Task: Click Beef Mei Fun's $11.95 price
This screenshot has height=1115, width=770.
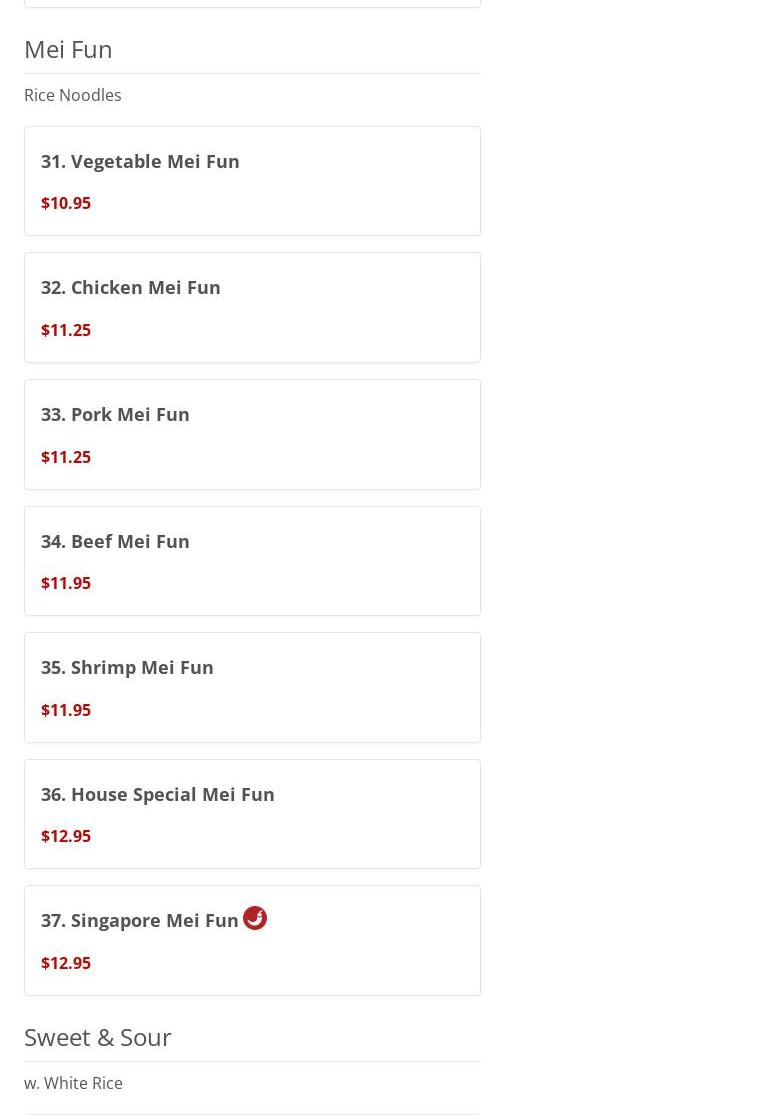Action: [x=66, y=583]
